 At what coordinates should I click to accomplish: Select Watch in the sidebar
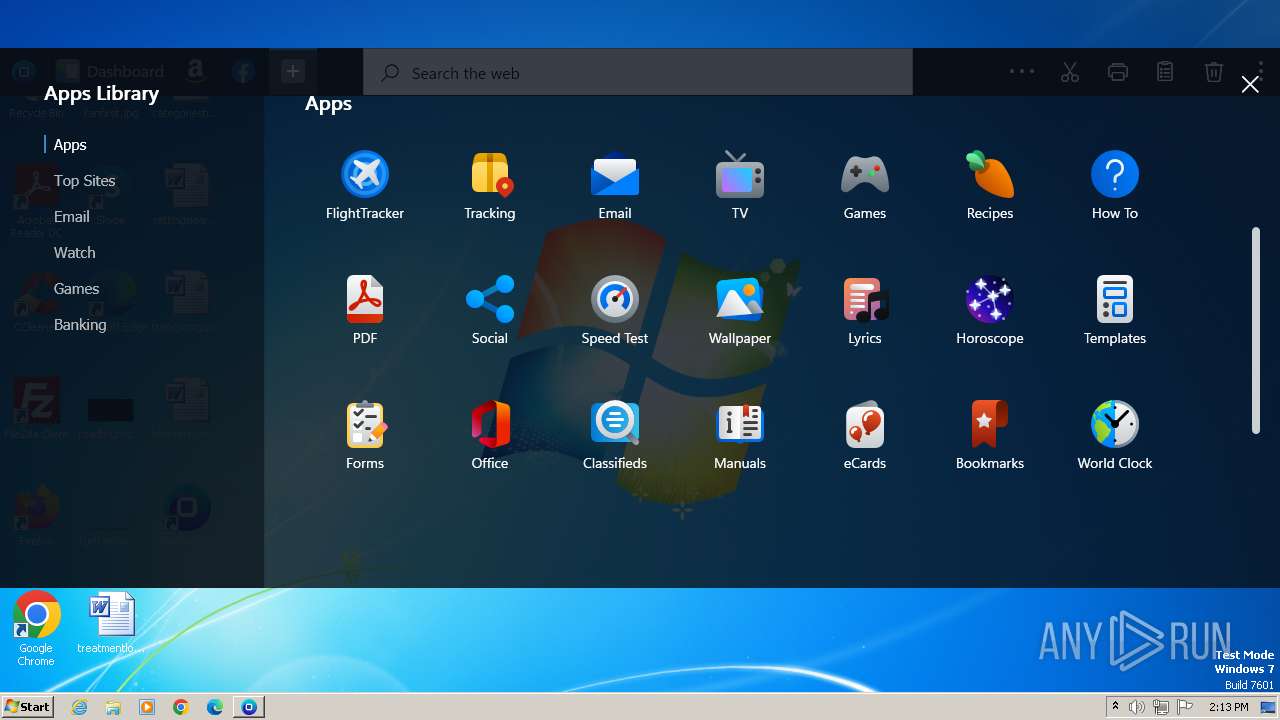[x=74, y=253]
